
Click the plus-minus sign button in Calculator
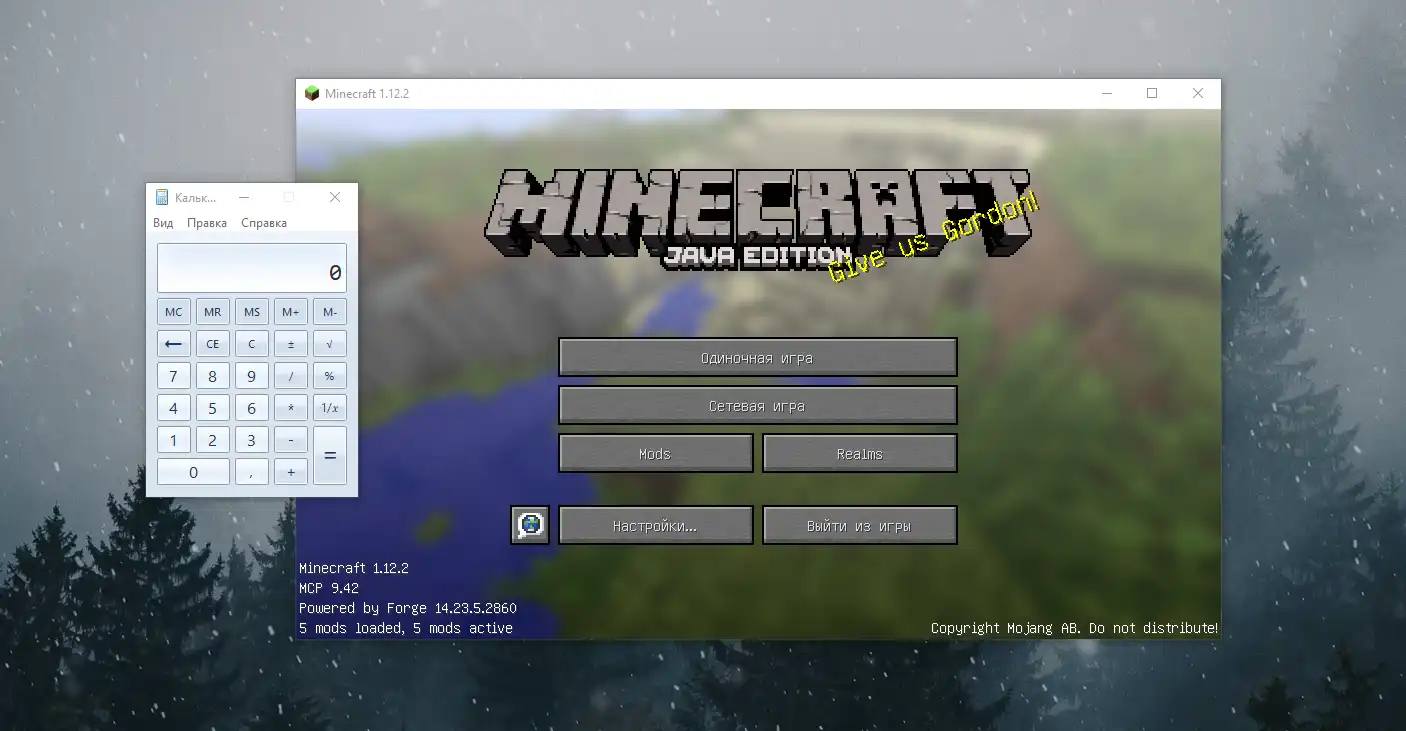click(291, 344)
